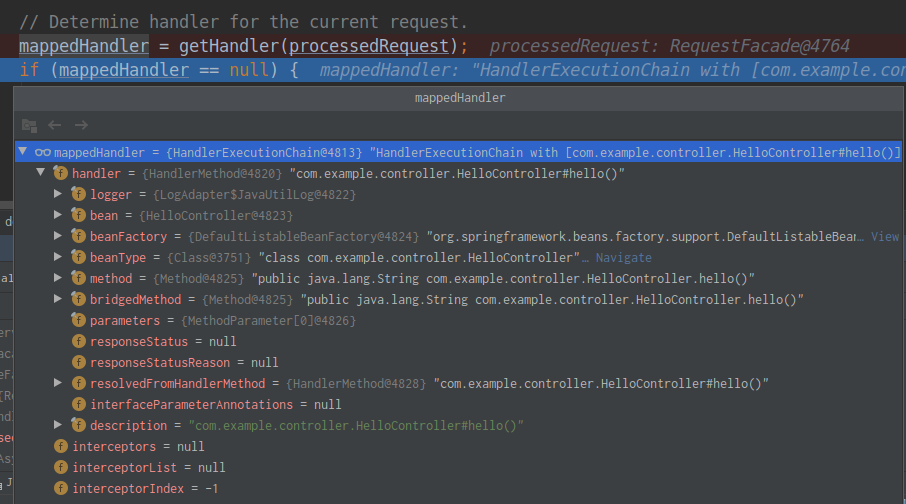Click the field icon beside interceptorList
The height and width of the screenshot is (504, 906).
pos(61,467)
